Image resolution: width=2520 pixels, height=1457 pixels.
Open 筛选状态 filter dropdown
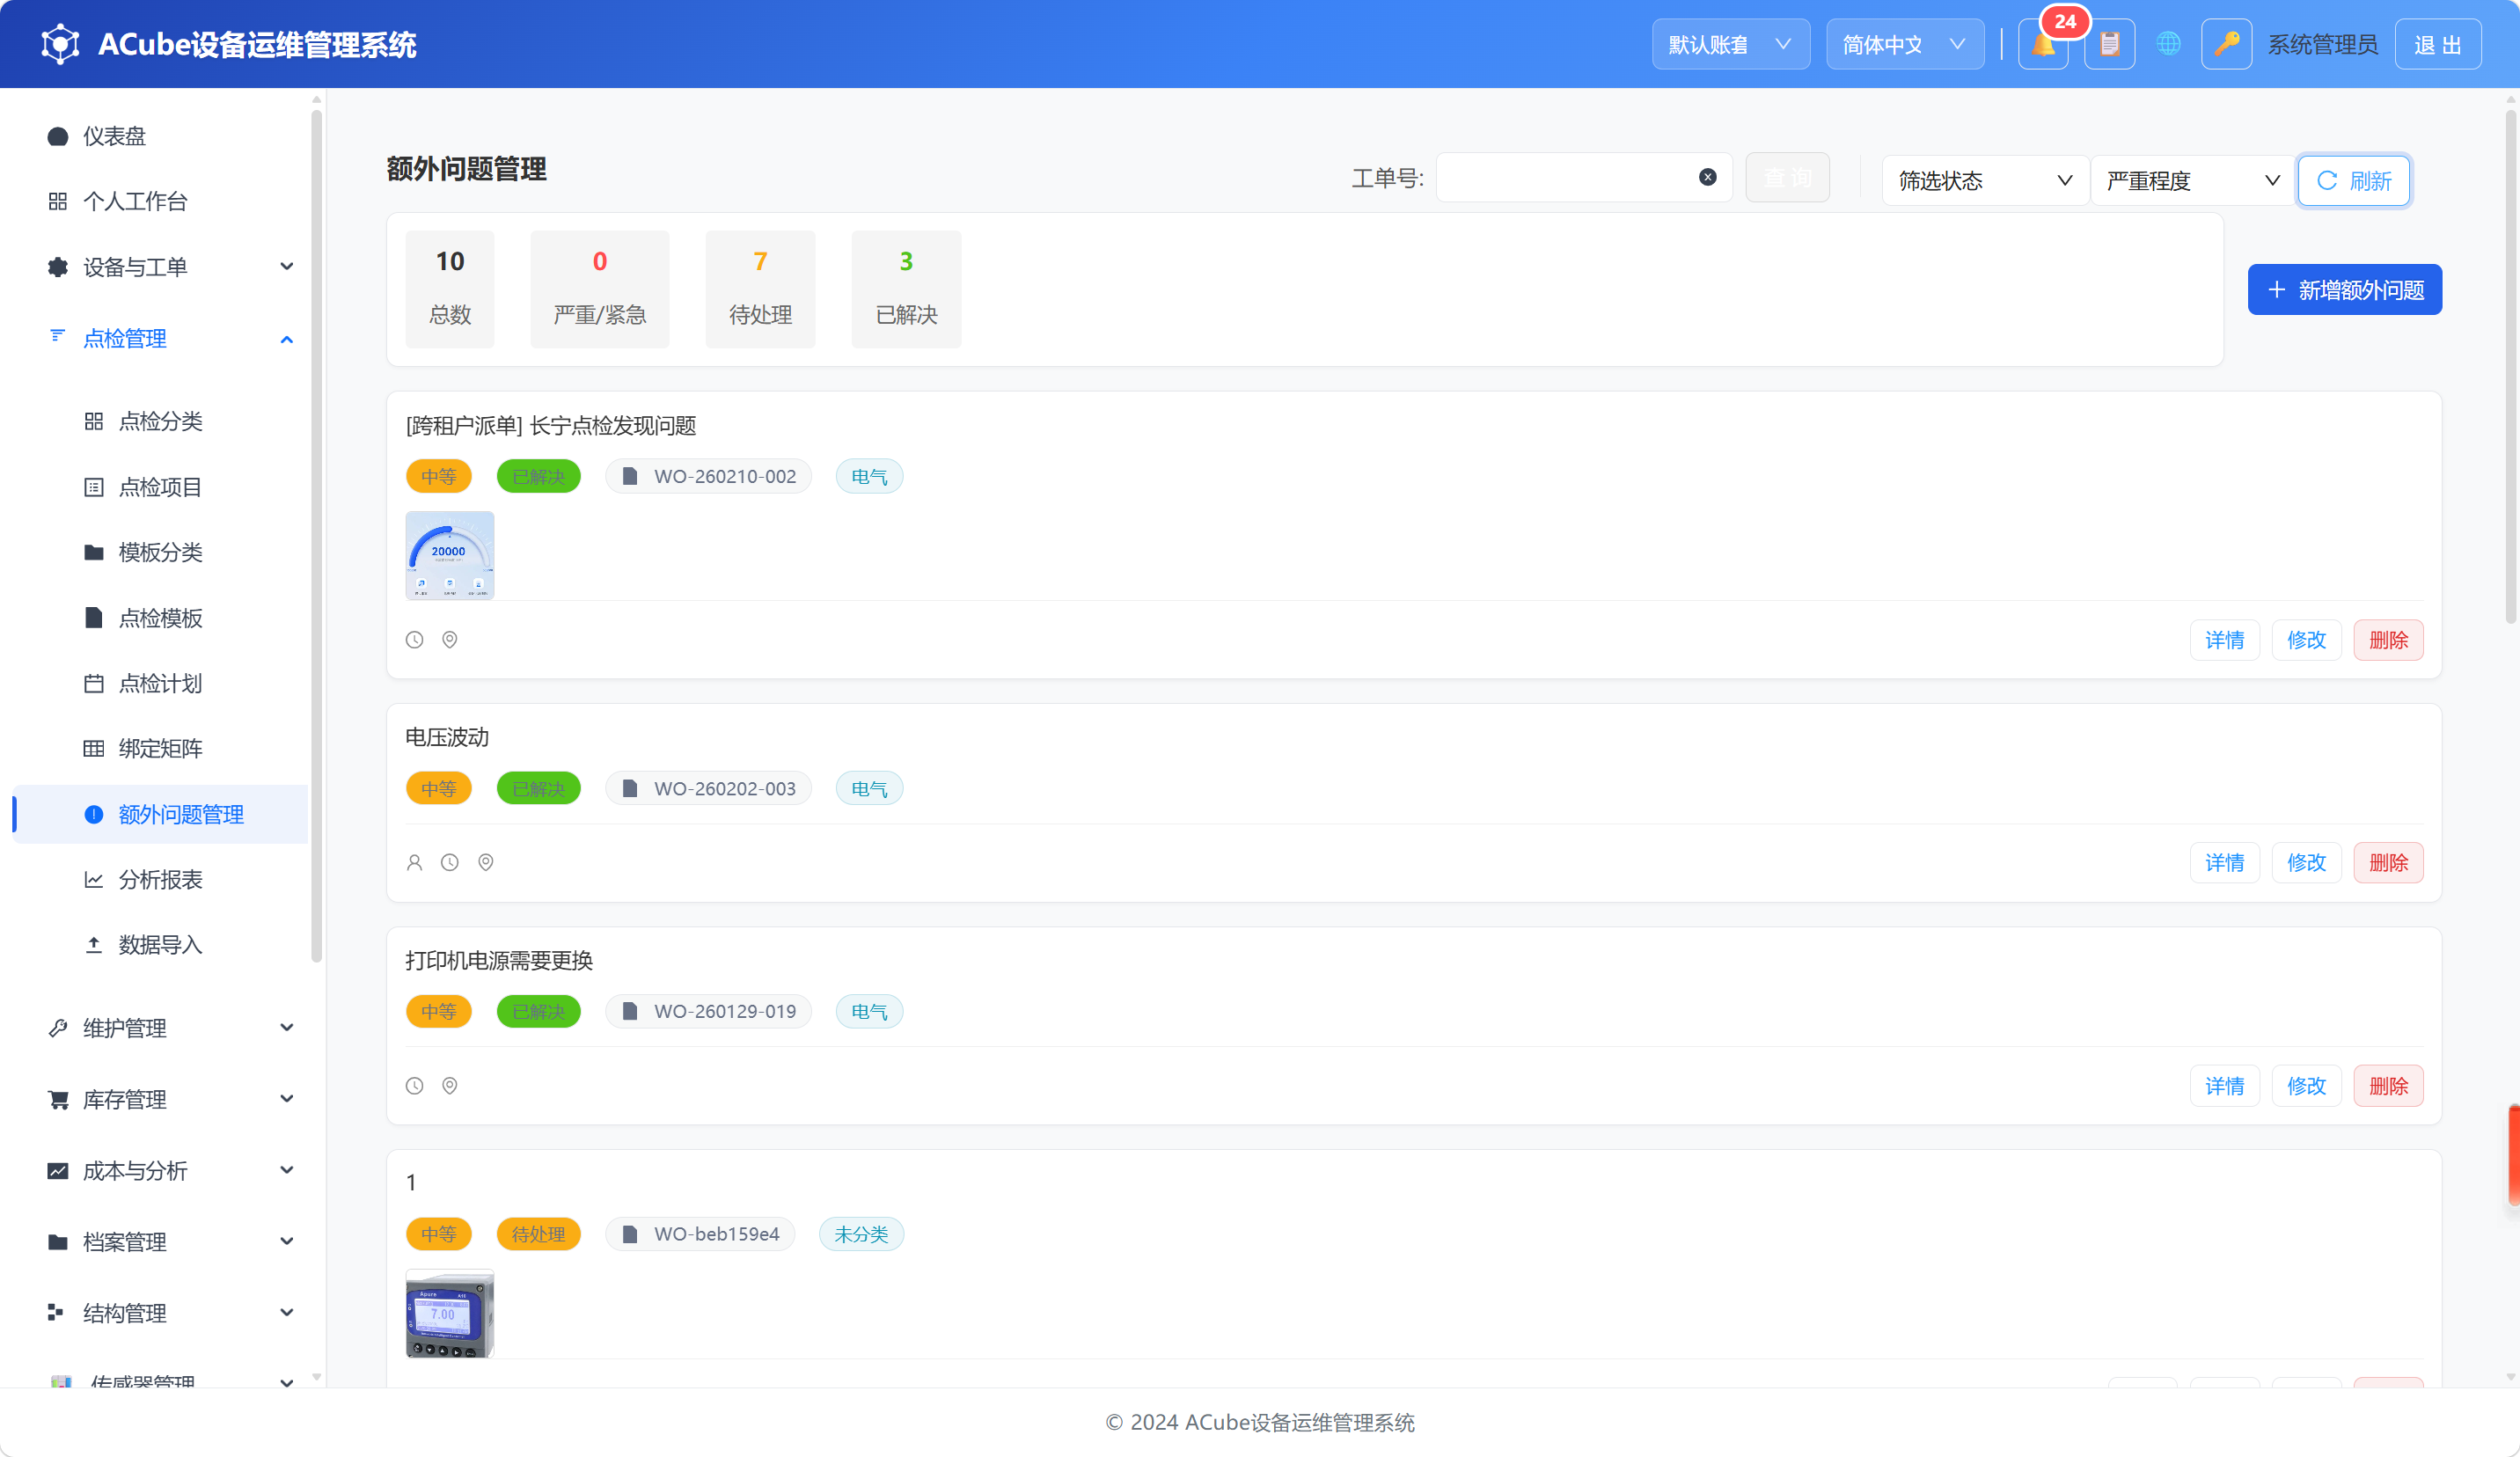(x=1985, y=181)
